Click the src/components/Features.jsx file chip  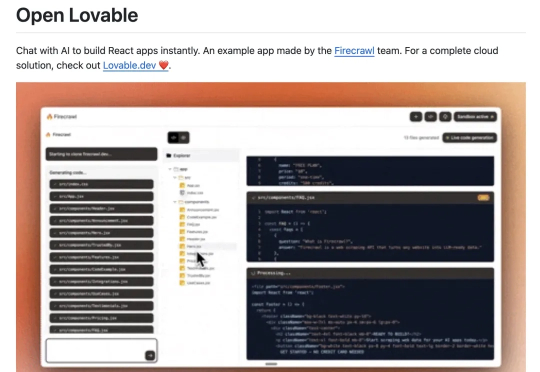click(102, 257)
